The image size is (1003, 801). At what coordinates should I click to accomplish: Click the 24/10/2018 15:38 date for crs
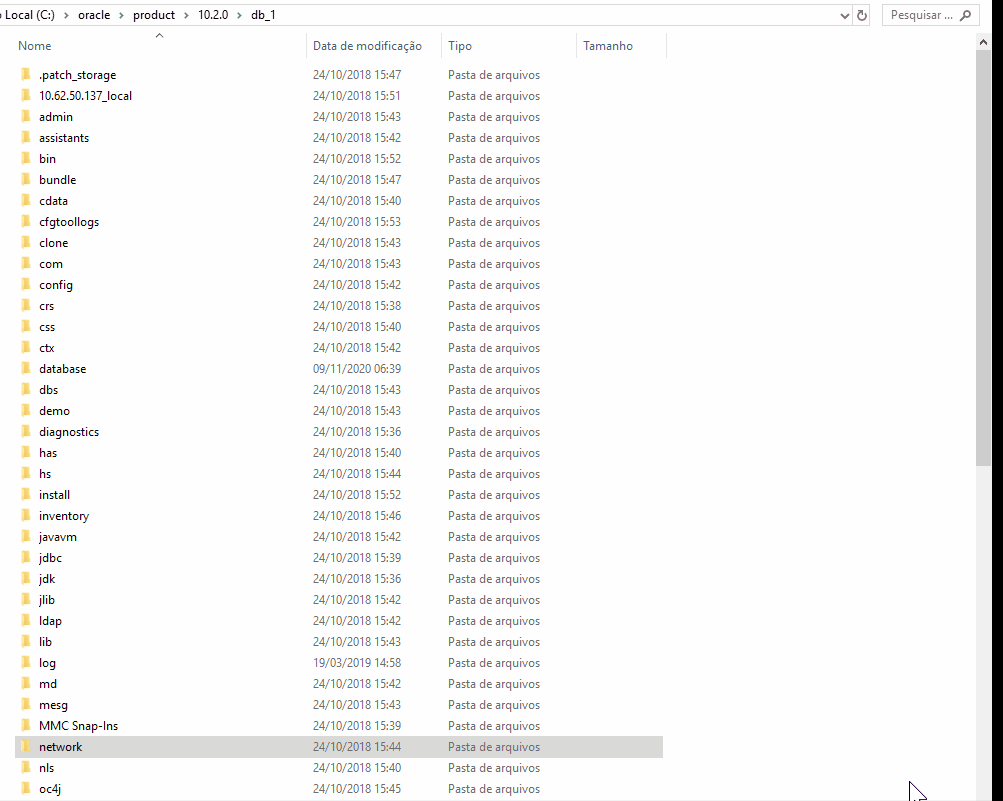(357, 306)
